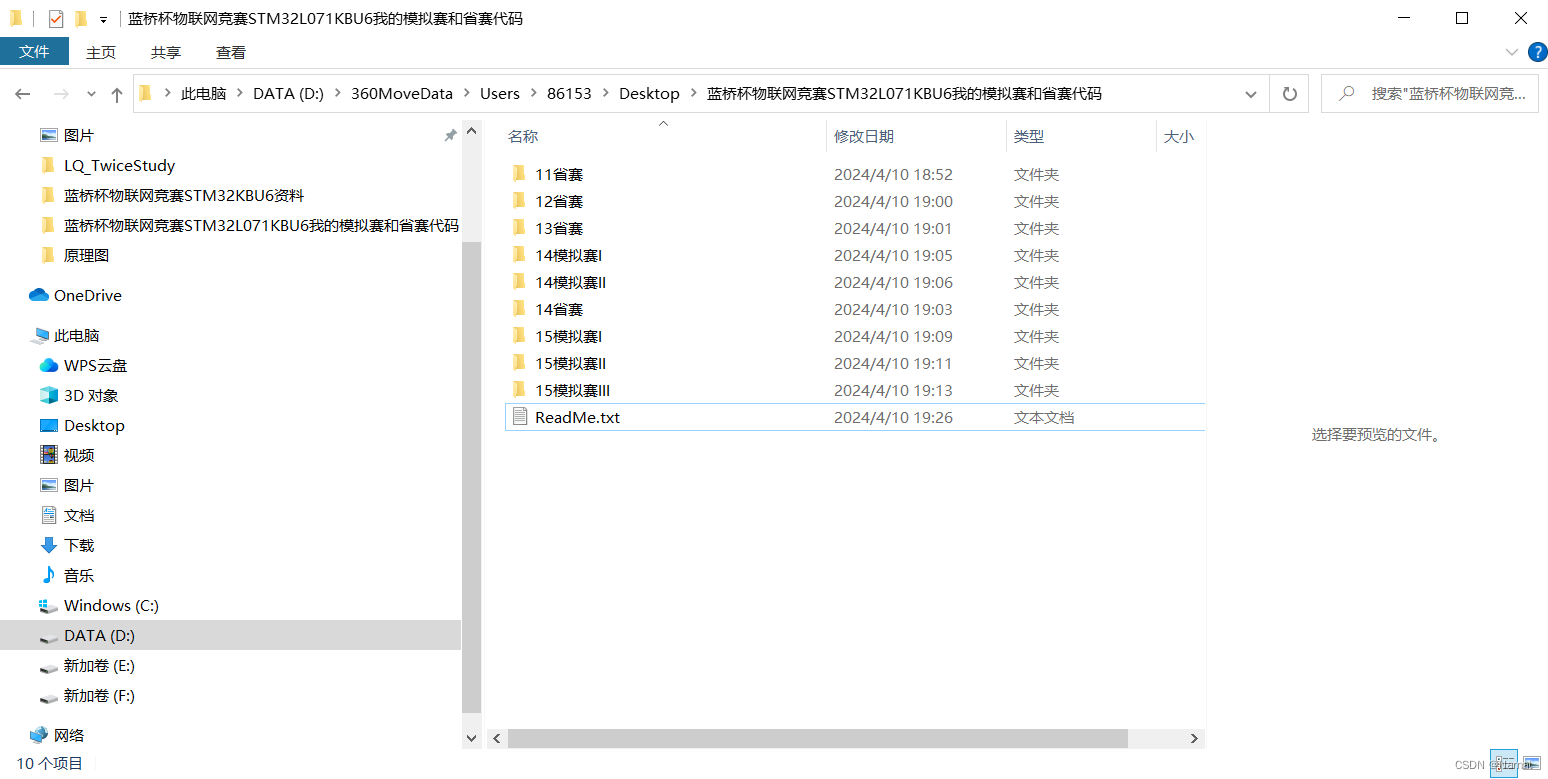This screenshot has width=1548, height=779.
Task: Open 原理图 folder in navigation pane
Action: coord(86,255)
